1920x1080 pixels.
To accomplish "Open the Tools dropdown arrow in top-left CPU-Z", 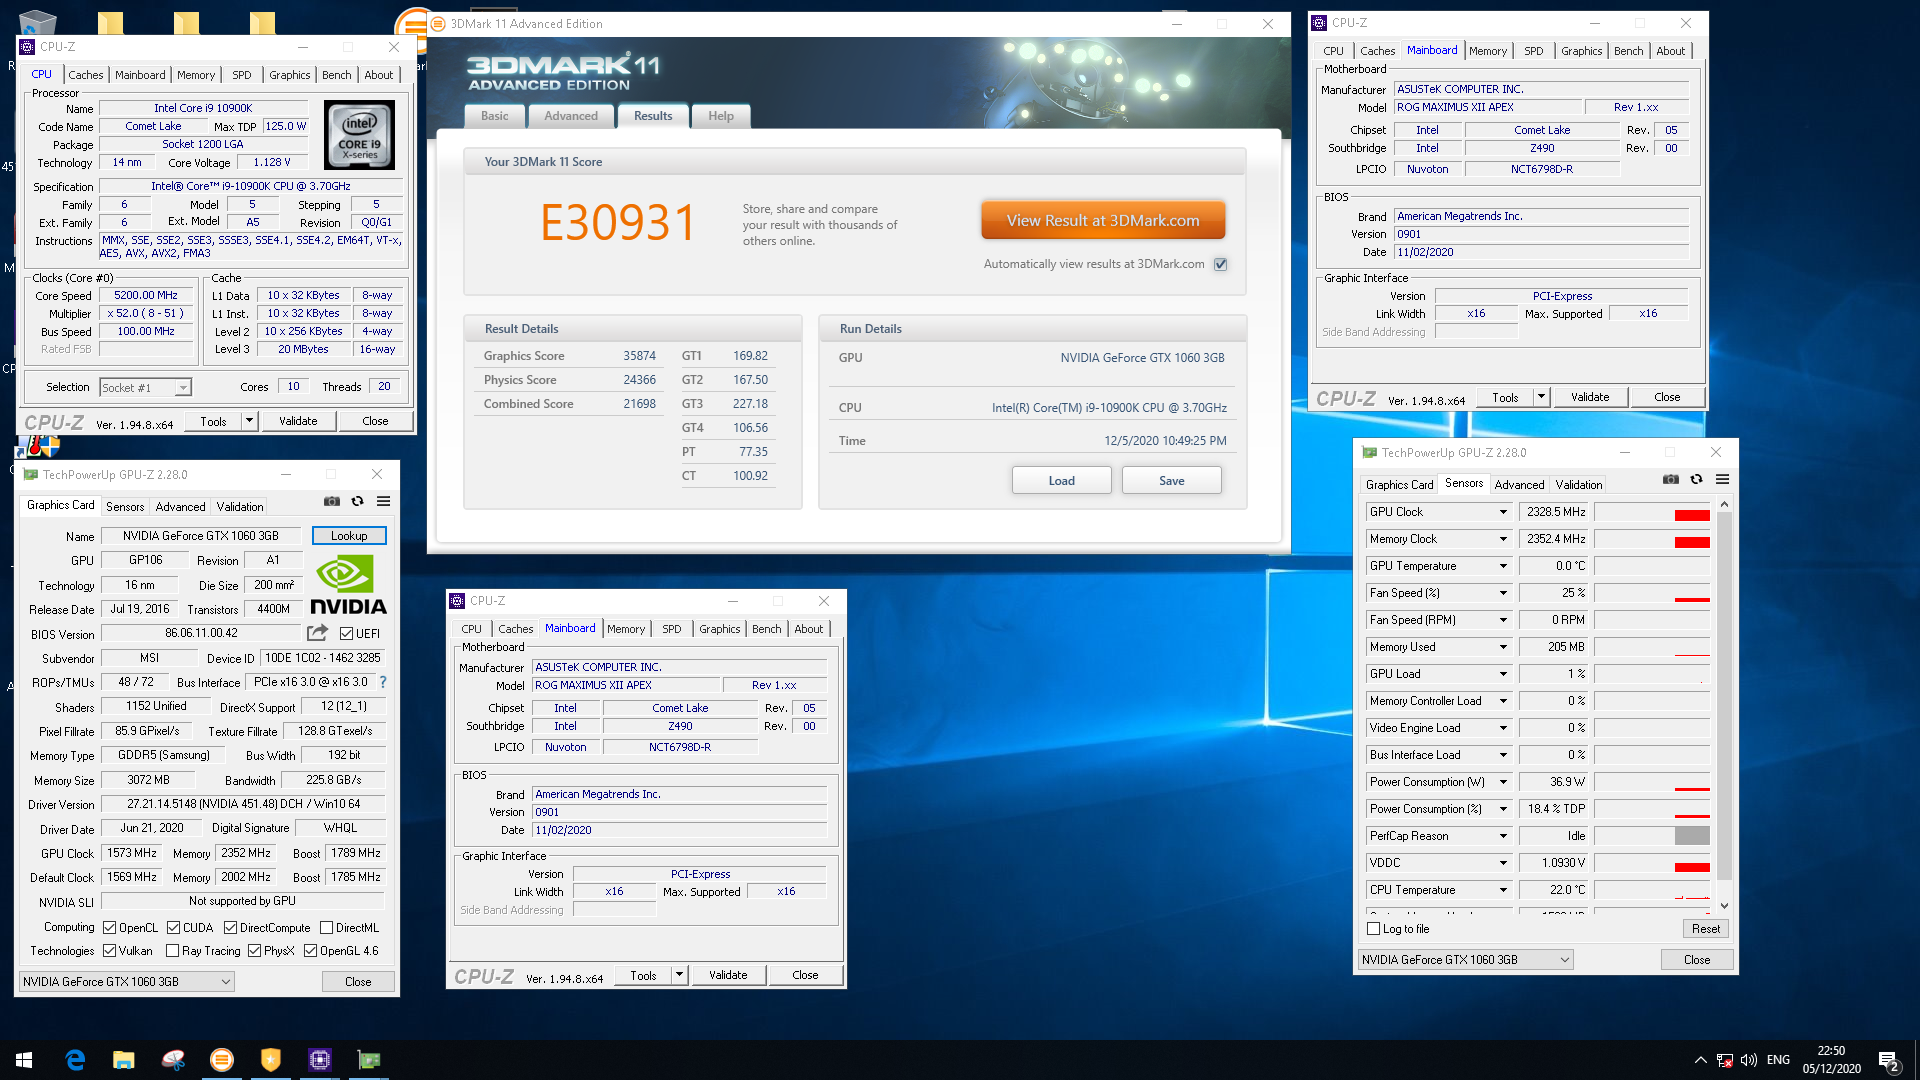I will point(249,421).
